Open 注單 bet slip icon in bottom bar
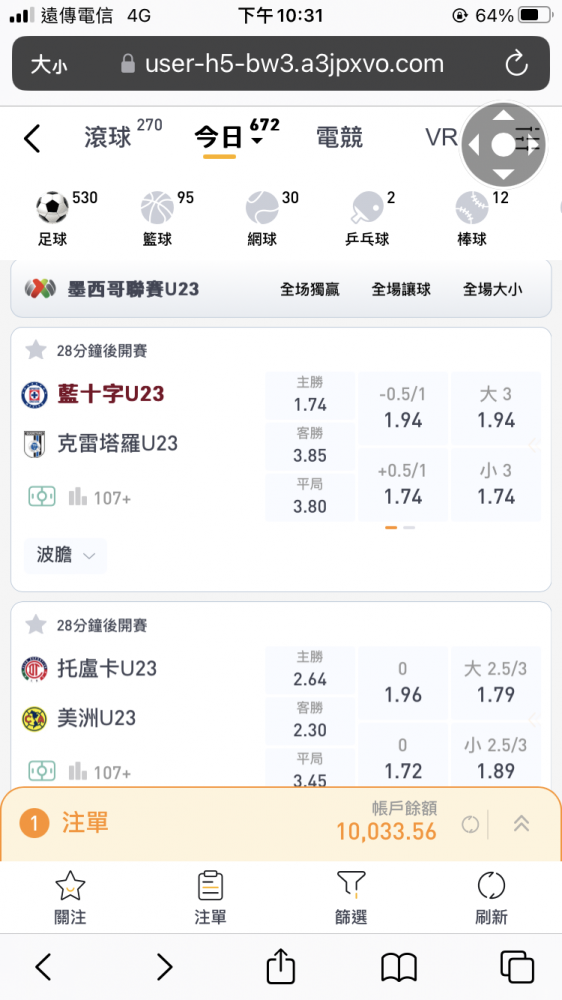 tap(211, 885)
